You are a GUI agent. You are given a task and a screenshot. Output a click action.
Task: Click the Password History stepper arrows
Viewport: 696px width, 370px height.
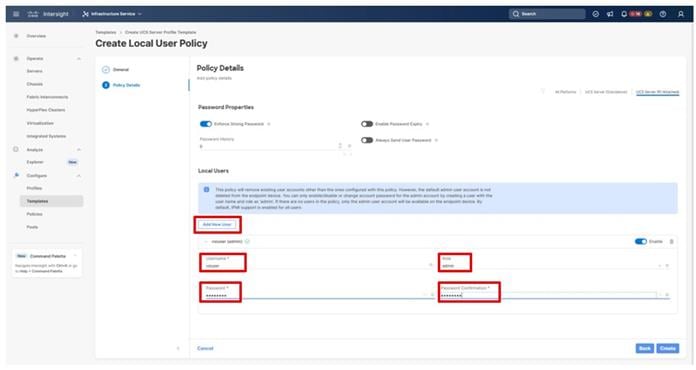click(340, 146)
